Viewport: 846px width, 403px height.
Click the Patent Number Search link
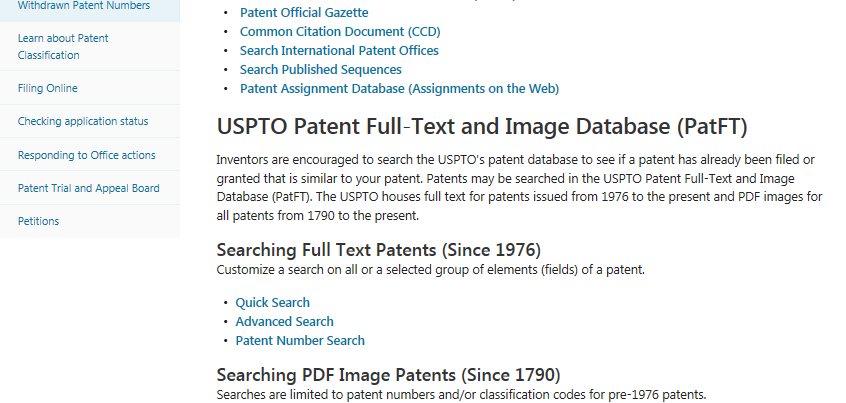click(300, 341)
